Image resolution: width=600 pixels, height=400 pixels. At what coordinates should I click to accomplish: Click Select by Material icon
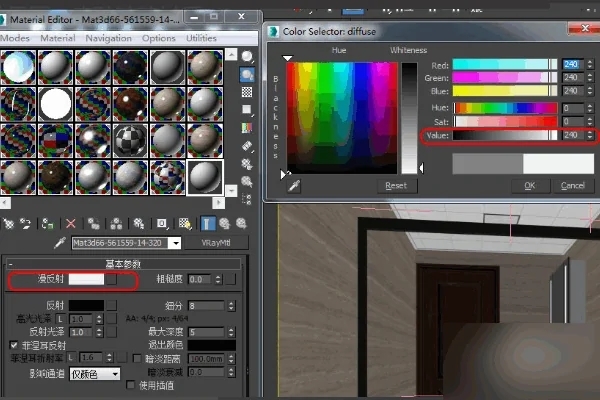(x=247, y=181)
